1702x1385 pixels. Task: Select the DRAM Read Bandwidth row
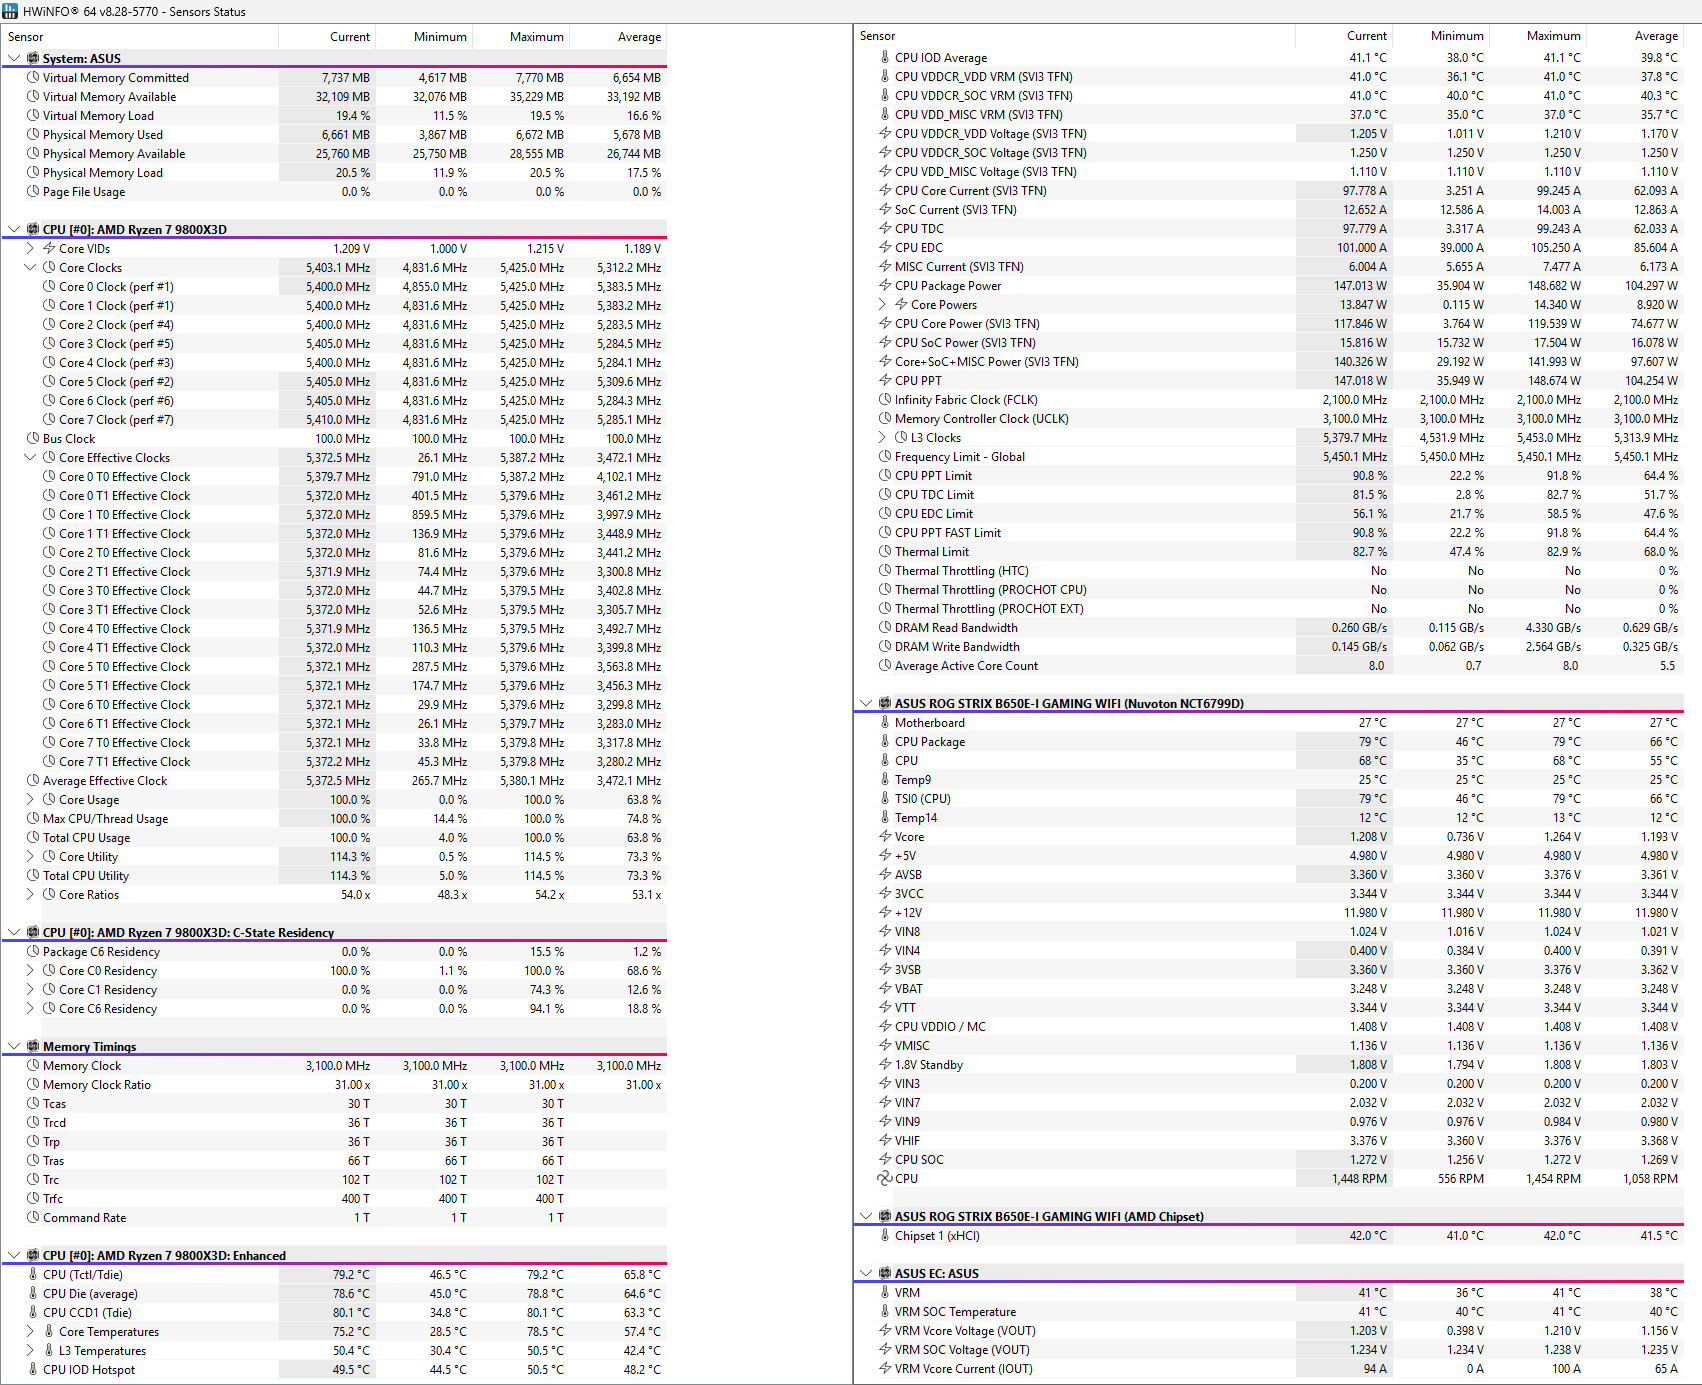955,628
